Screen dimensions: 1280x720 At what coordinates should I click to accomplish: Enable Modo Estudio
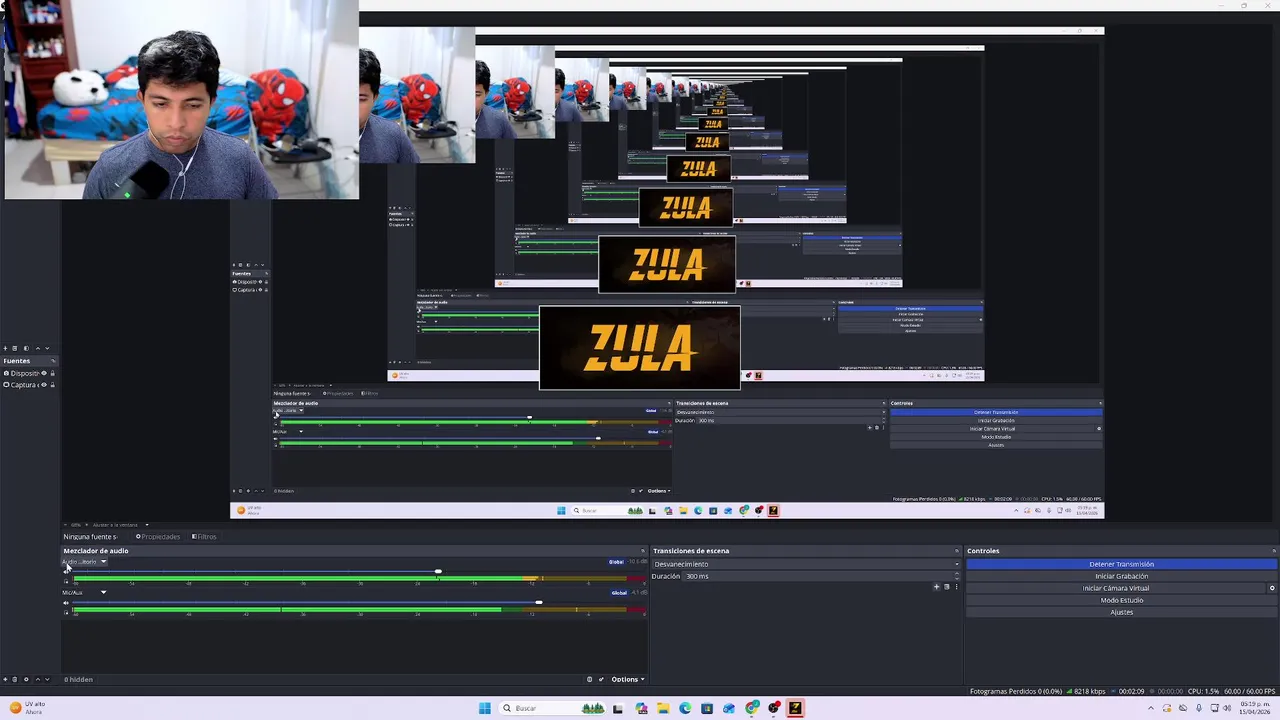click(x=1121, y=600)
